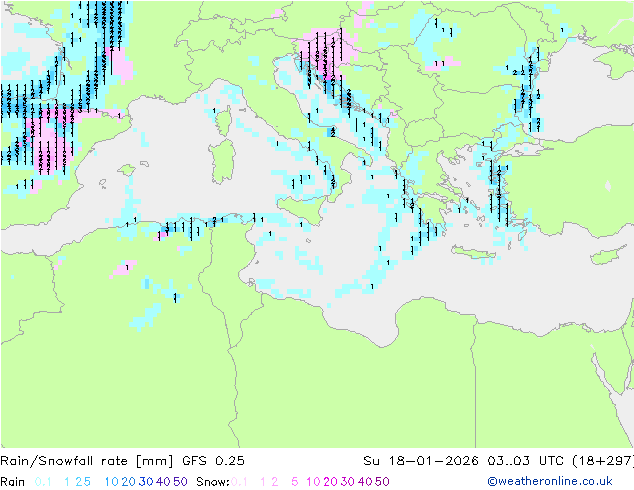
Task: Click Sicily island on the map
Action: [302, 209]
